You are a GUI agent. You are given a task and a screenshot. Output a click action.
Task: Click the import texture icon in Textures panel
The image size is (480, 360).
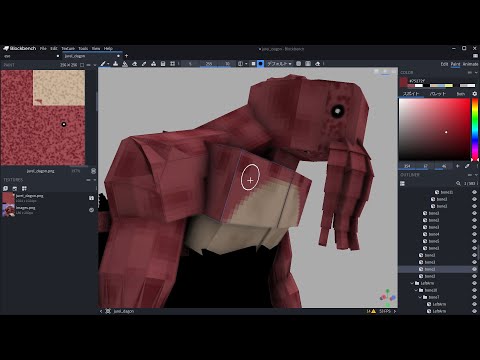click(x=6, y=188)
